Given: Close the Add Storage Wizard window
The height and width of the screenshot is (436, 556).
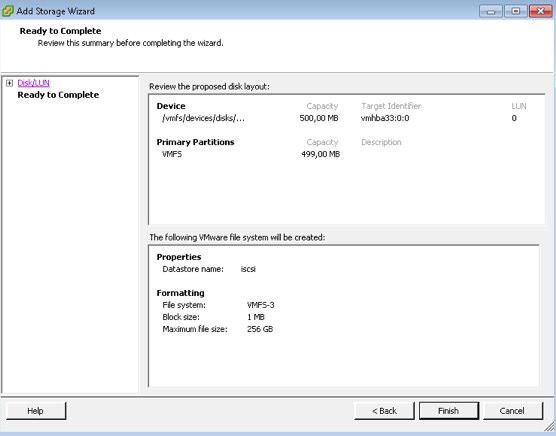Looking at the screenshot, I should tap(541, 11).
